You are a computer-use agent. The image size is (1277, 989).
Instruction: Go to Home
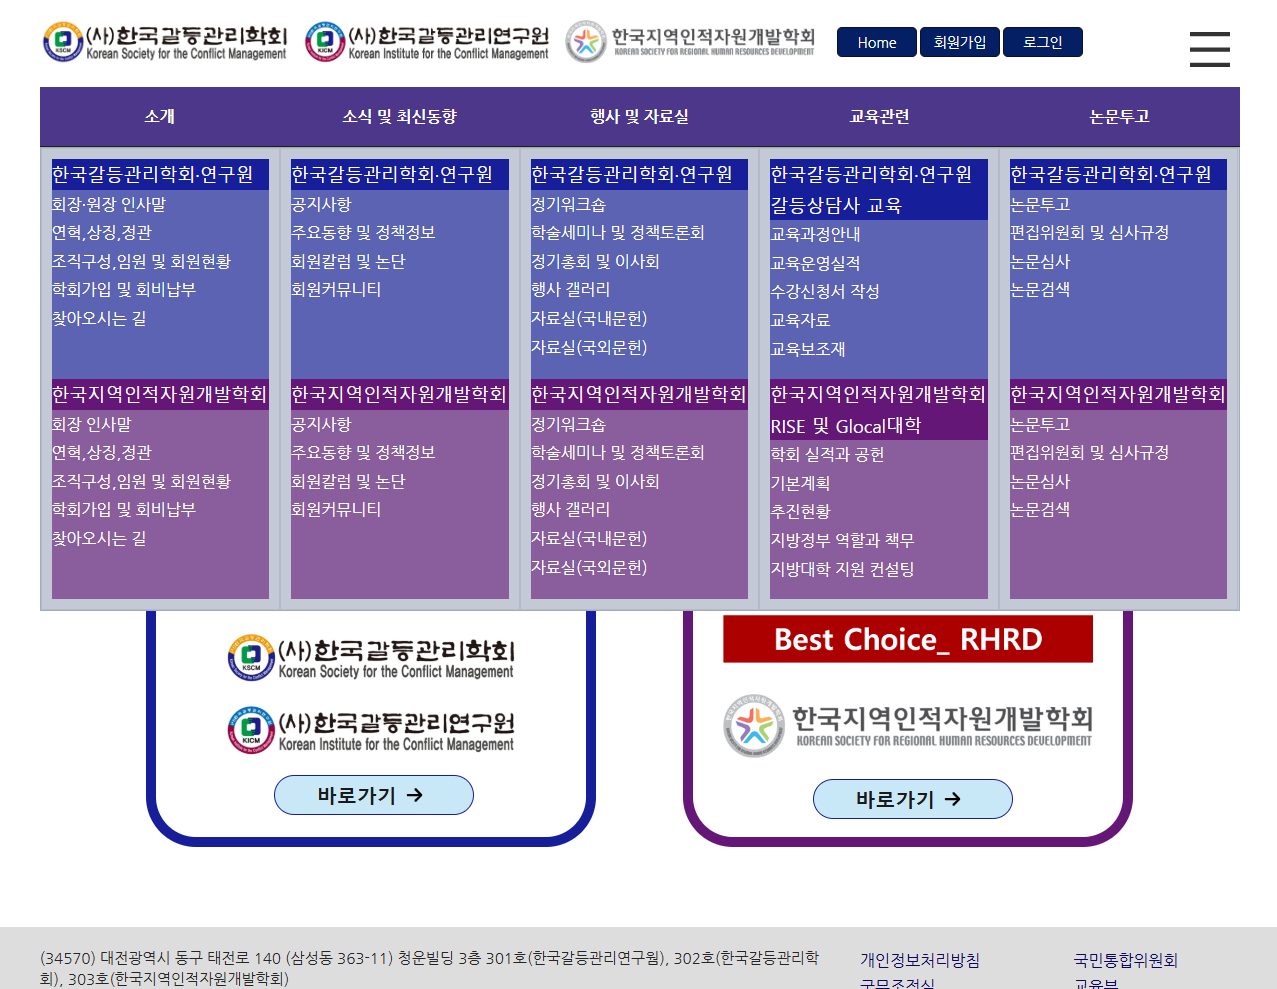pos(877,43)
